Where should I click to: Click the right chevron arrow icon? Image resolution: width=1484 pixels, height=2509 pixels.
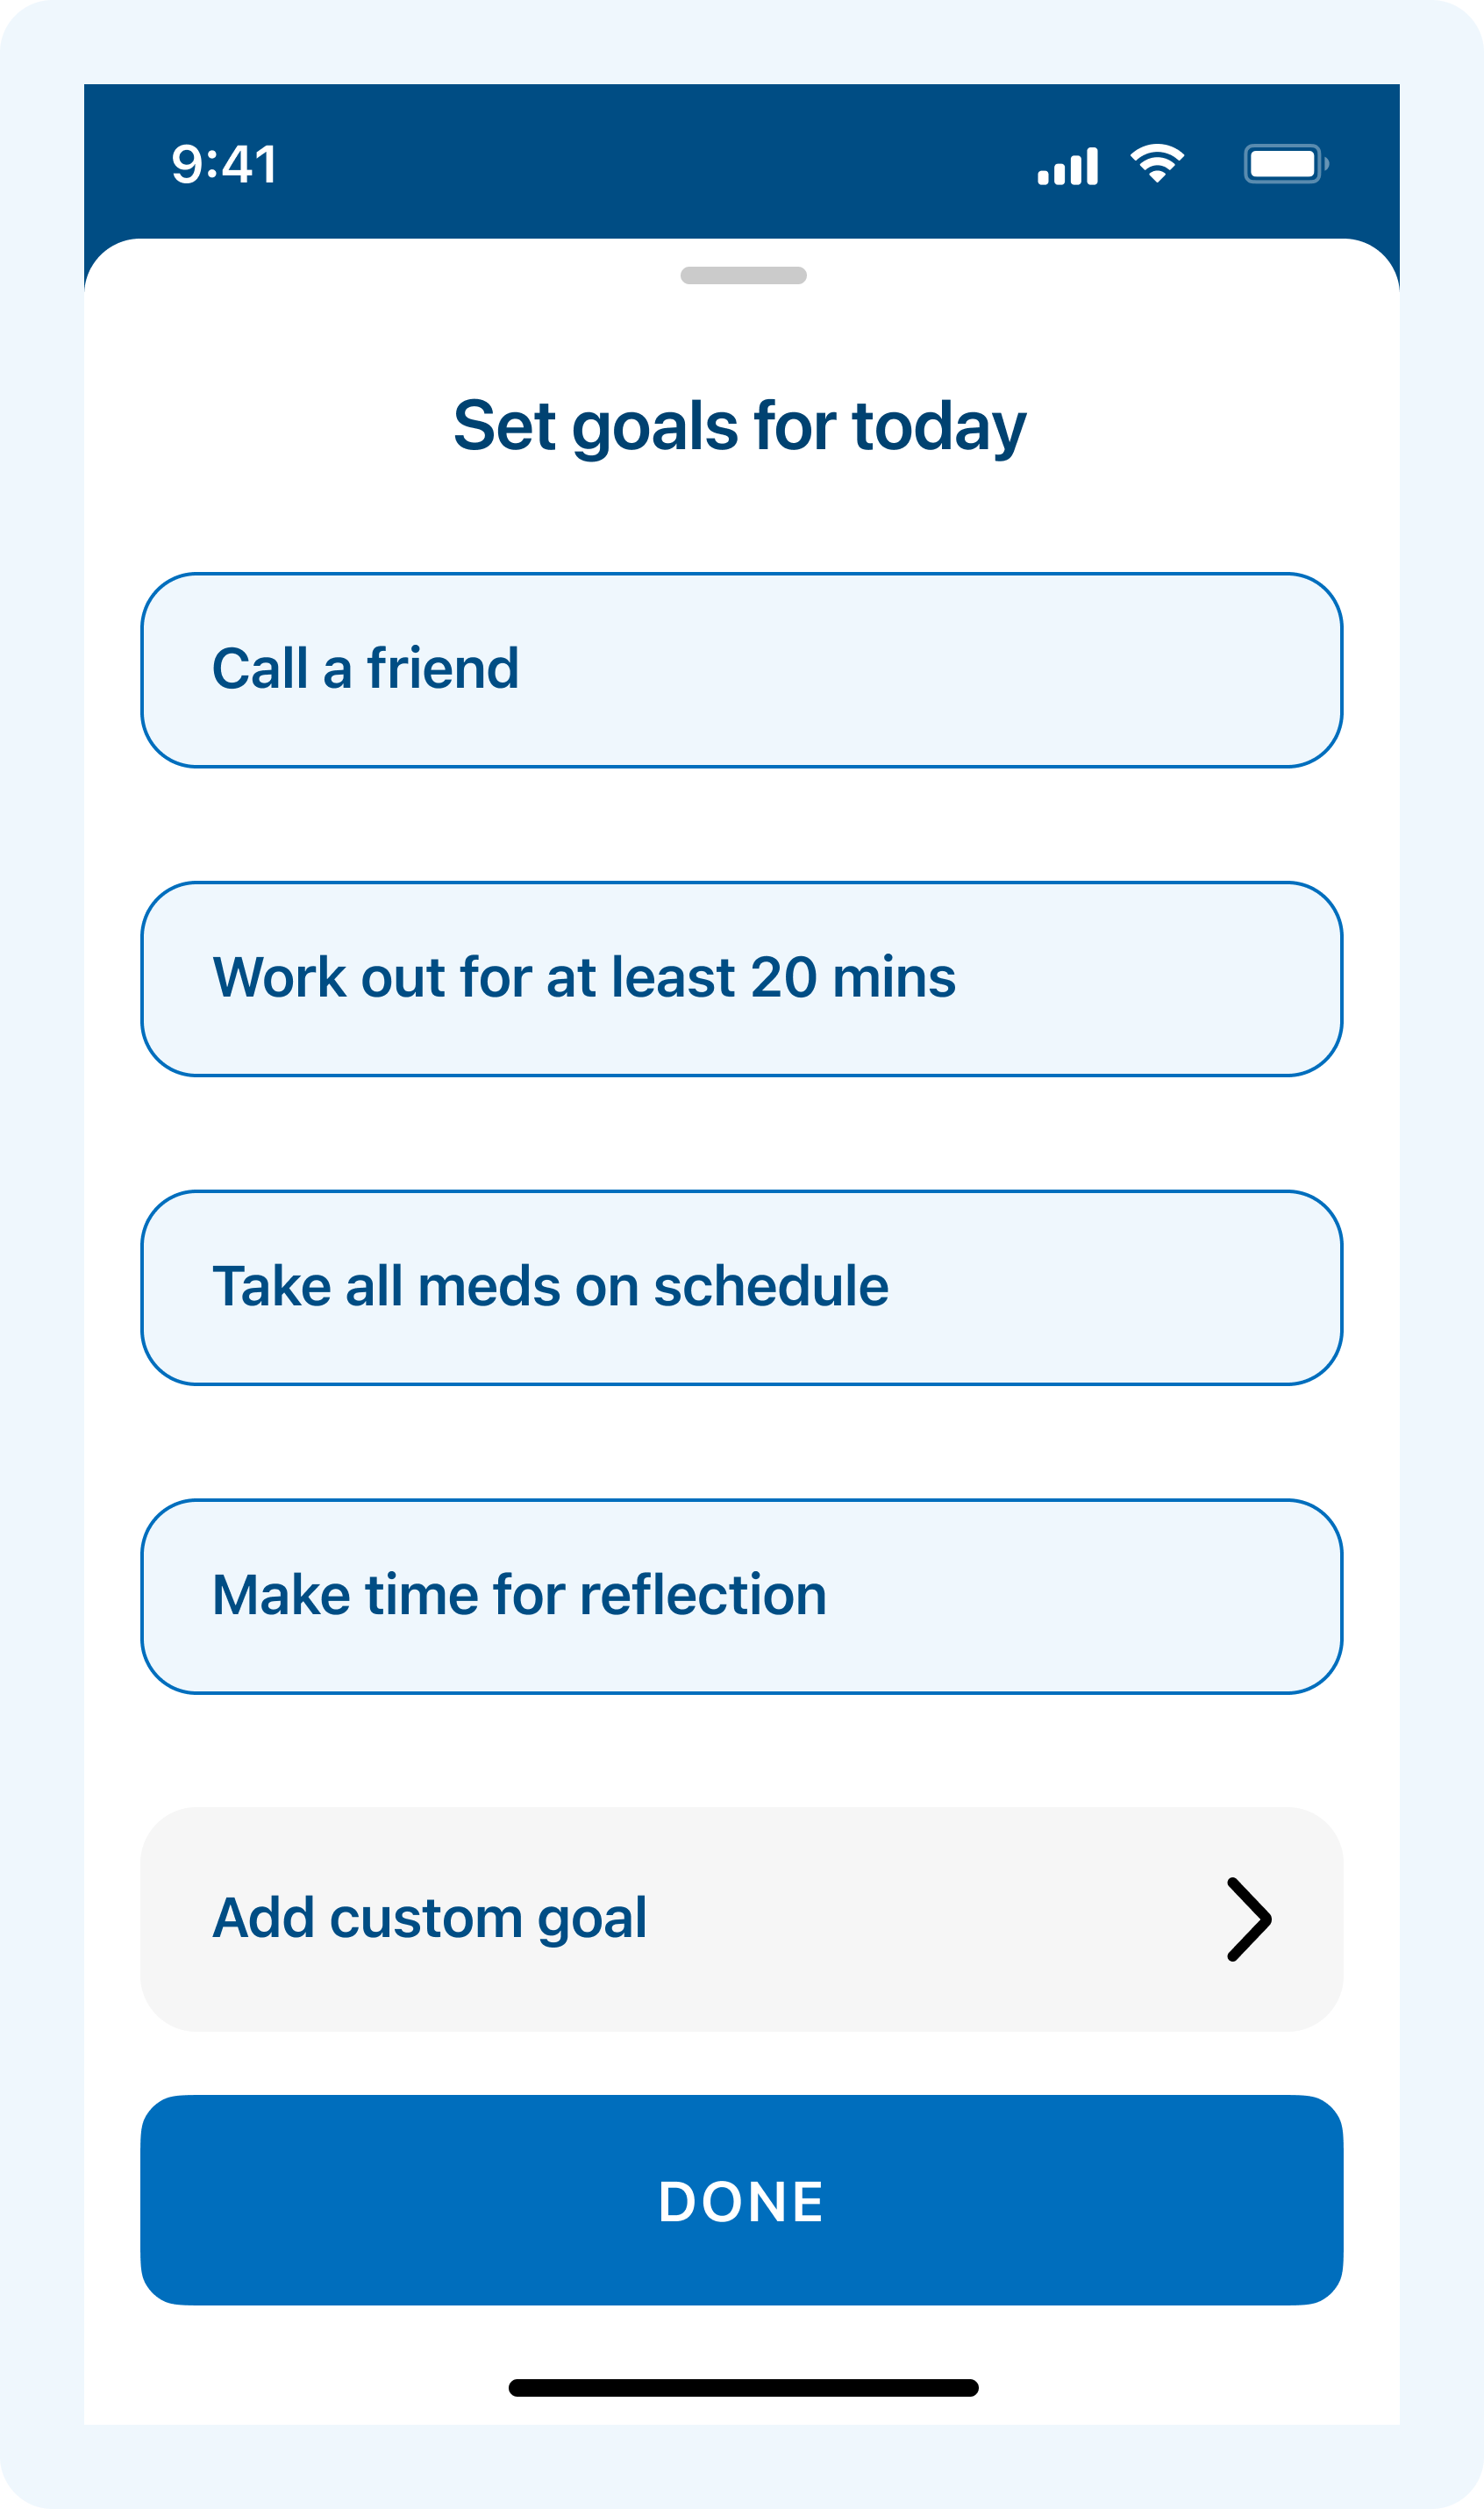1249,1919
